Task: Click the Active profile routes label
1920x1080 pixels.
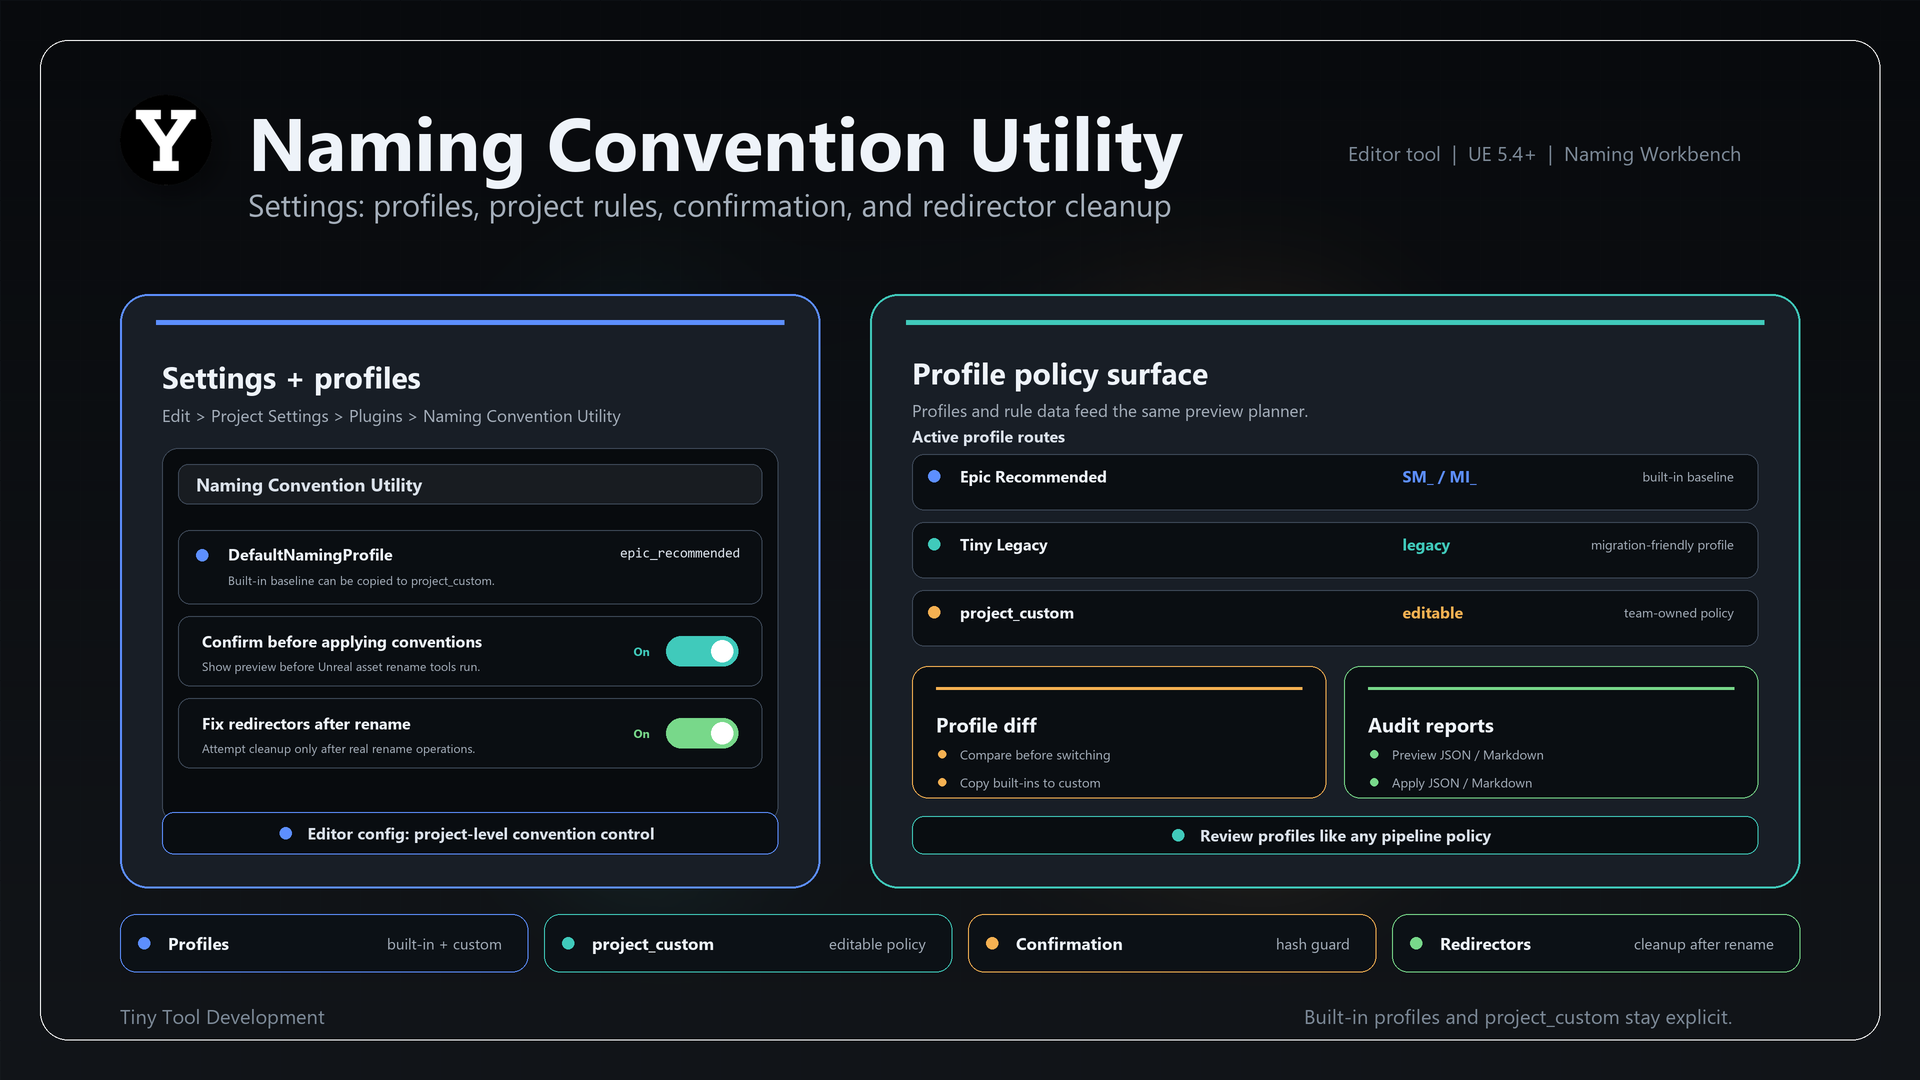Action: [x=988, y=437]
